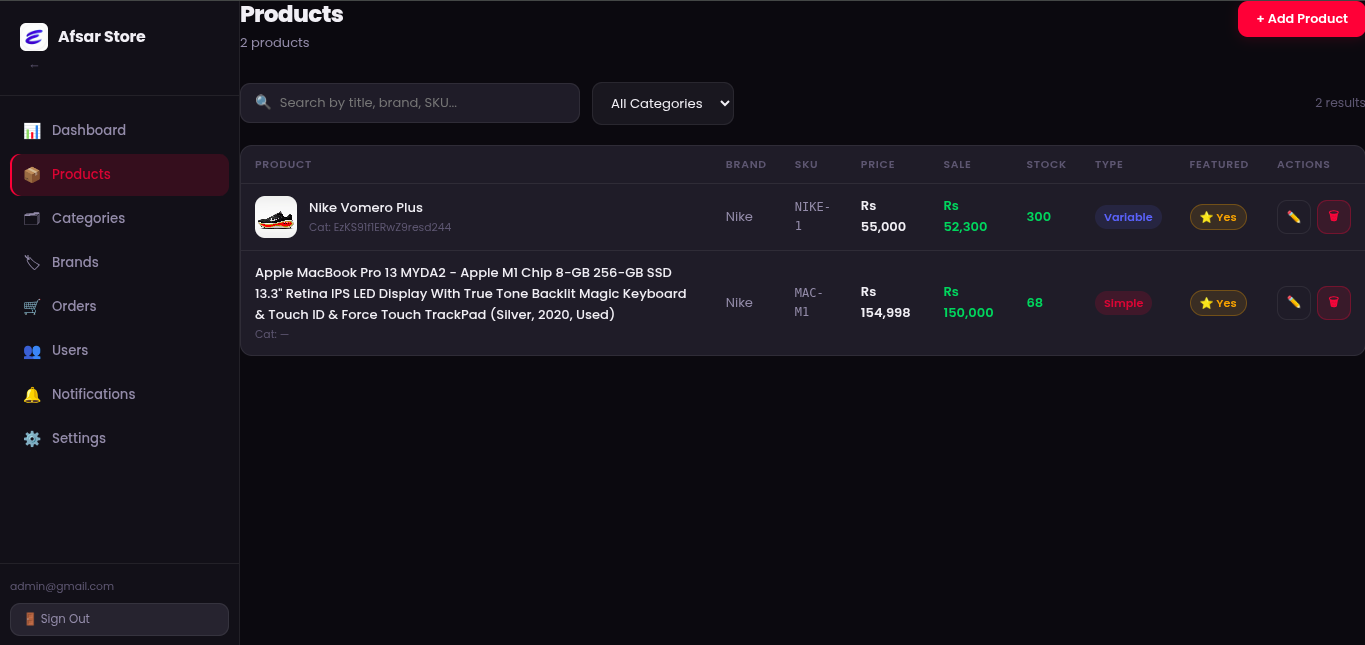This screenshot has height=645, width=1365.
Task: Click the Cat: EzKS91f1ERwZ9resd244 text
Action: [380, 227]
